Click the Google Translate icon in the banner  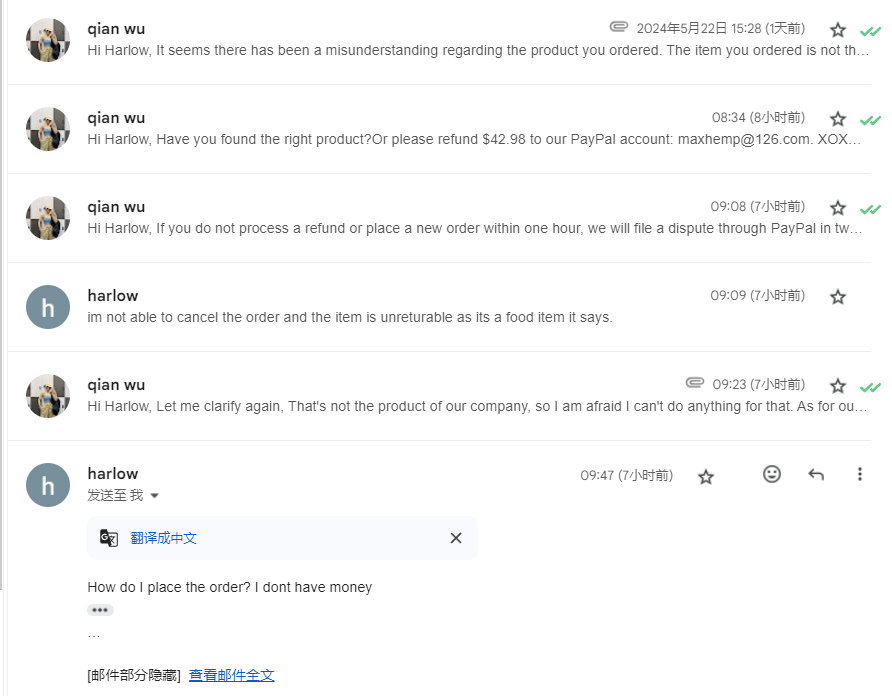tap(108, 538)
